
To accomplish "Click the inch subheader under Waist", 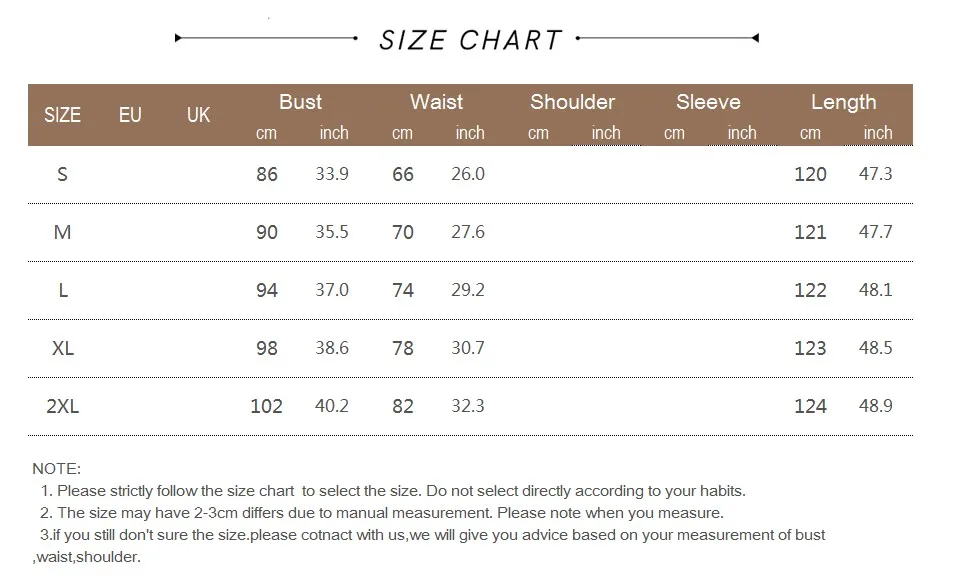I will (470, 133).
